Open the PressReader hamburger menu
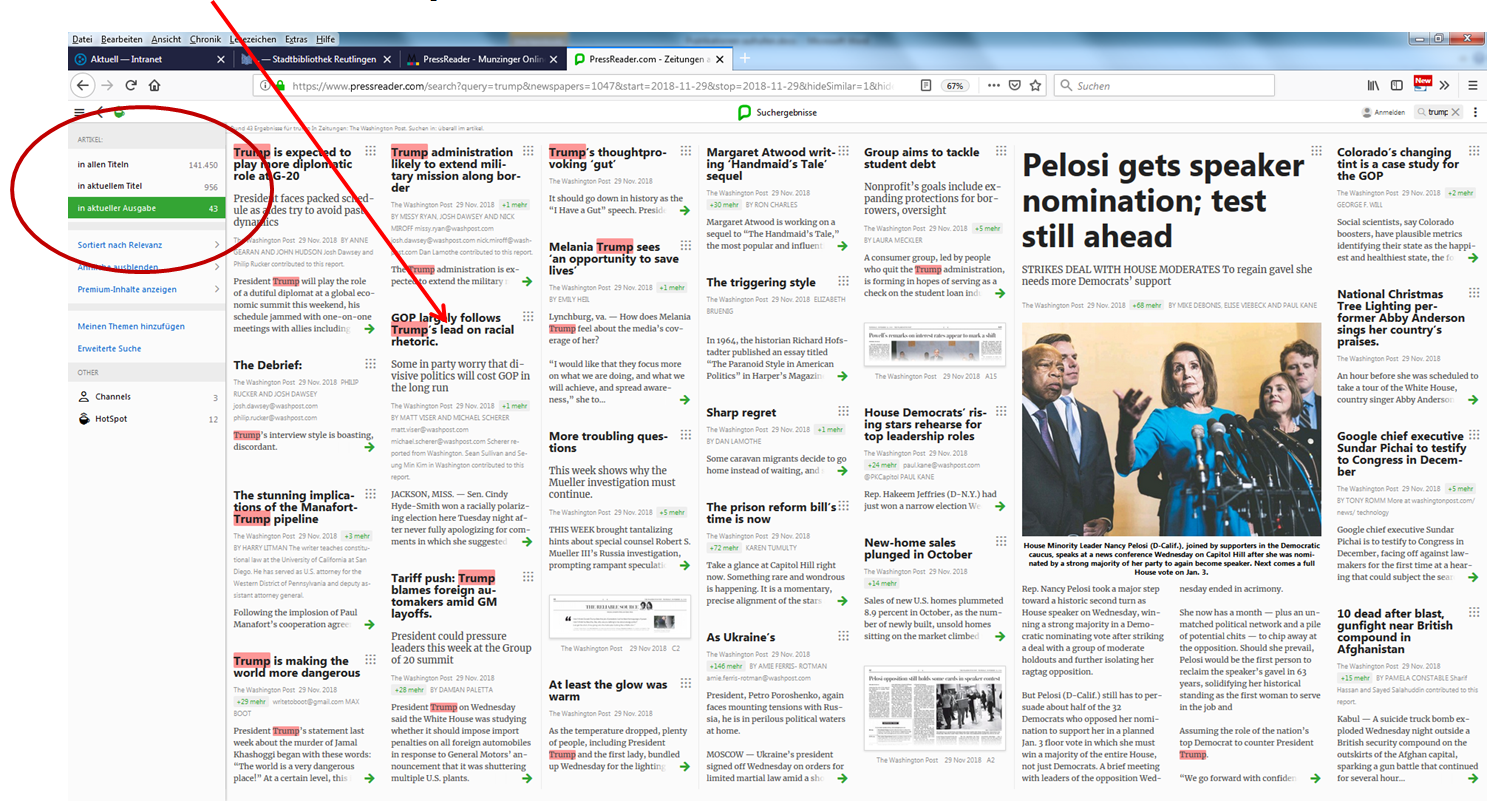 [80, 113]
